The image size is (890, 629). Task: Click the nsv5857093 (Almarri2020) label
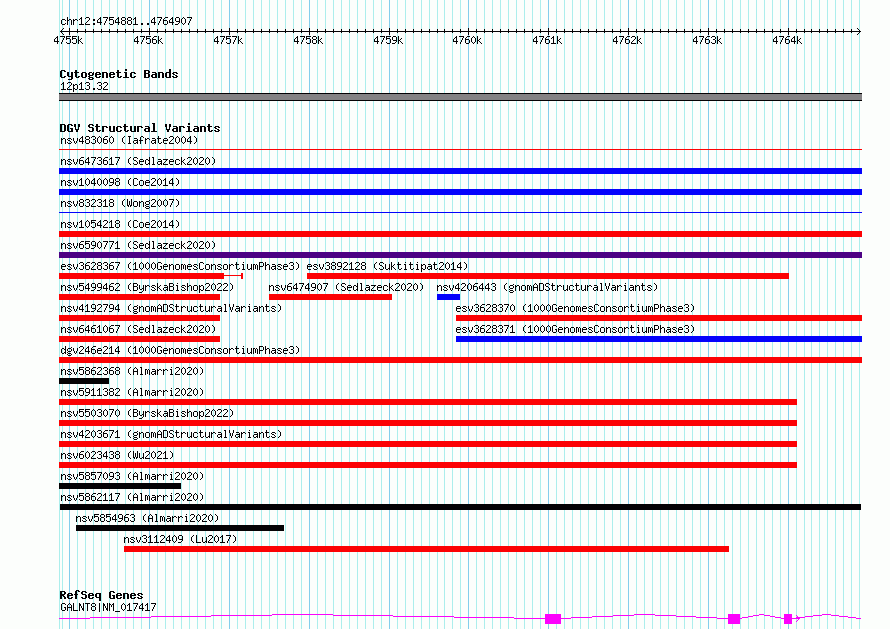coord(132,476)
